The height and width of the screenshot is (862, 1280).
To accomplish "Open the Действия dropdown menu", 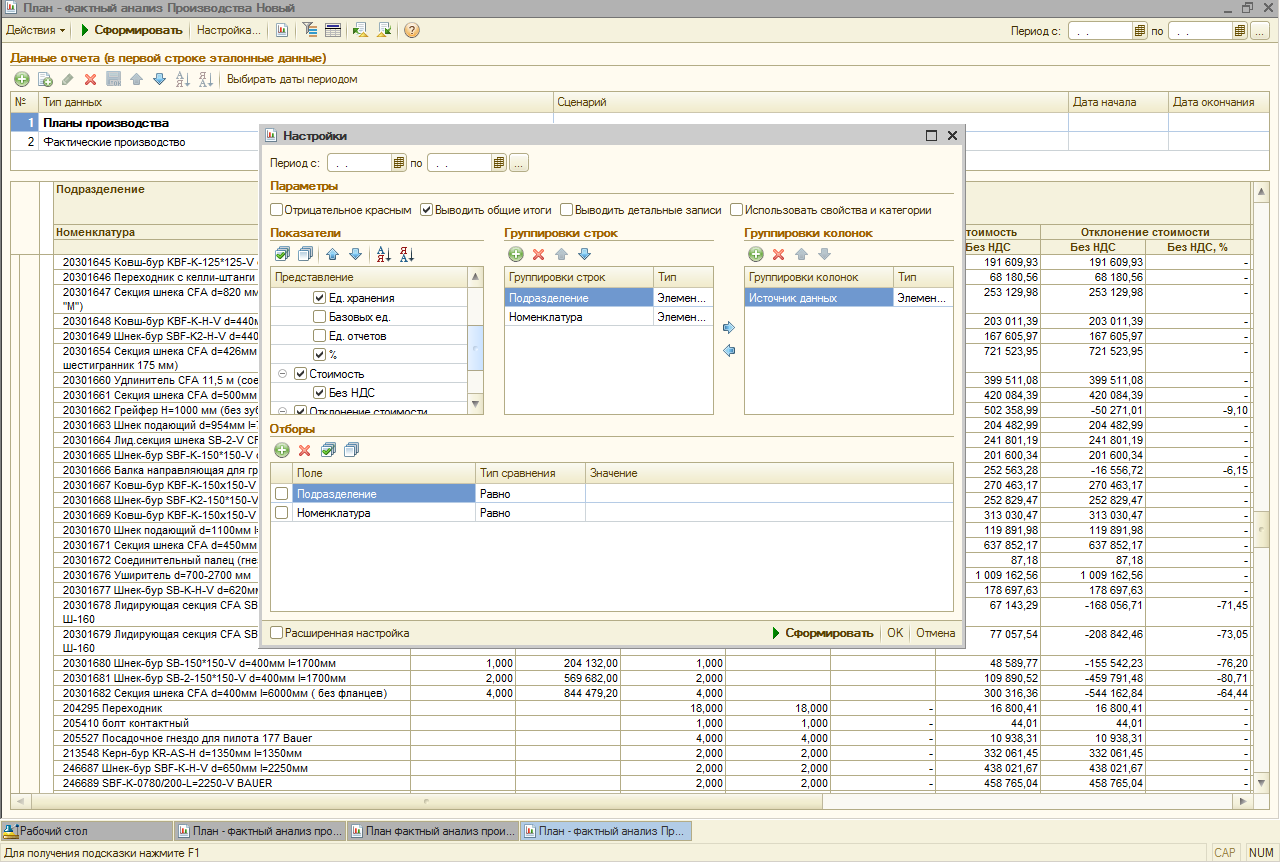I will [36, 30].
